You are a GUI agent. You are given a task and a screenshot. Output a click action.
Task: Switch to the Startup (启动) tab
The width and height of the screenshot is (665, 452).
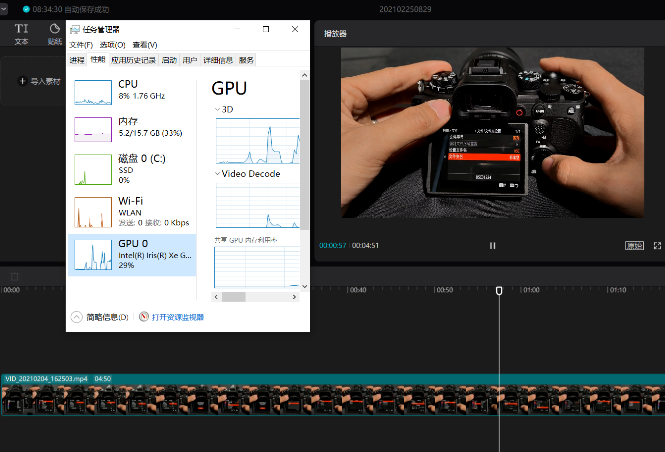click(169, 60)
